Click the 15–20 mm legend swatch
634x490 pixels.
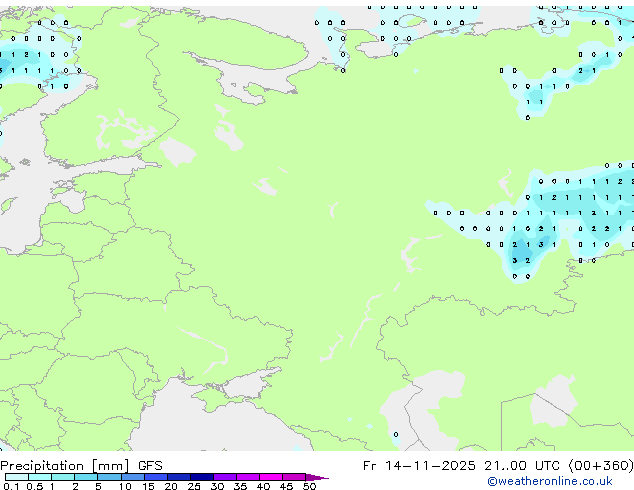pyautogui.click(x=156, y=477)
